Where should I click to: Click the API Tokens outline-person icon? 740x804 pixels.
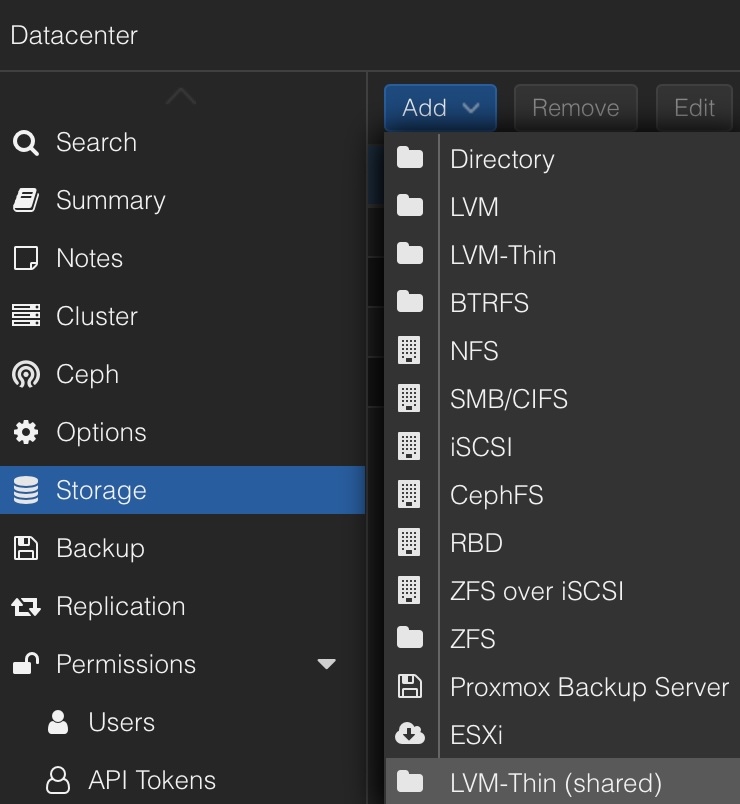[58, 780]
